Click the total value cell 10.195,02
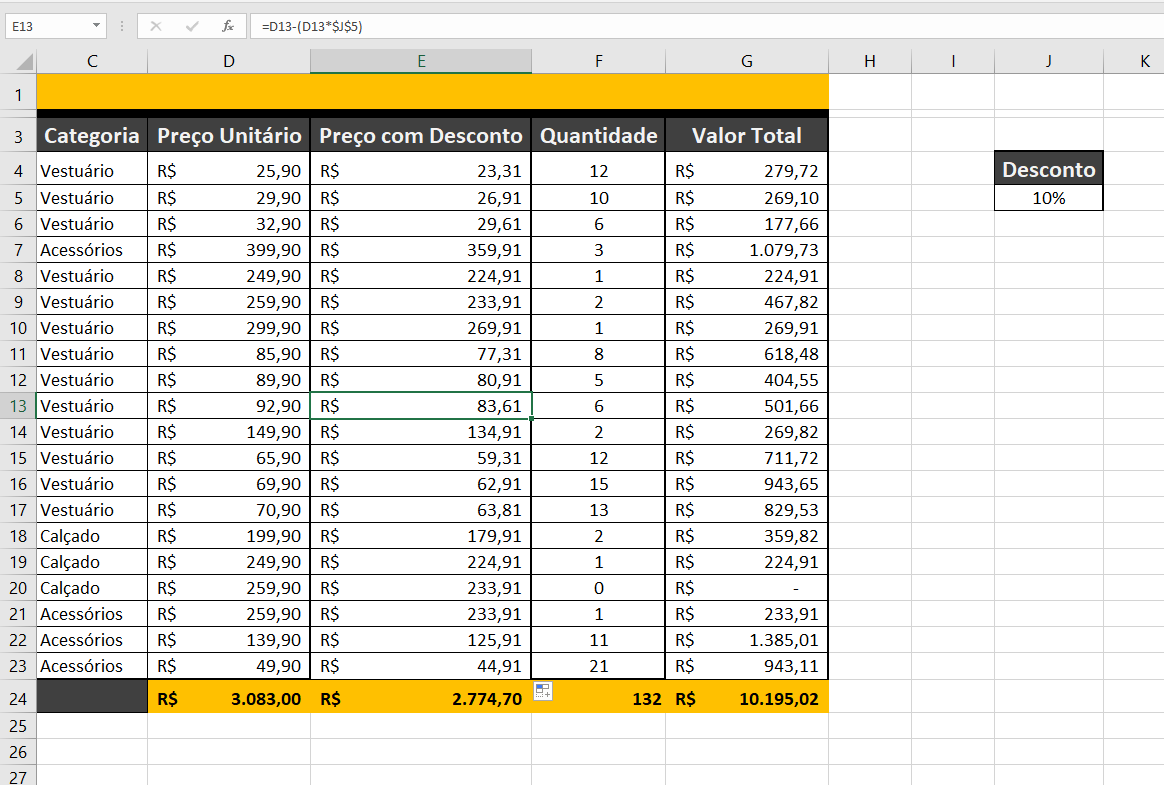The height and width of the screenshot is (785, 1164). coord(746,699)
